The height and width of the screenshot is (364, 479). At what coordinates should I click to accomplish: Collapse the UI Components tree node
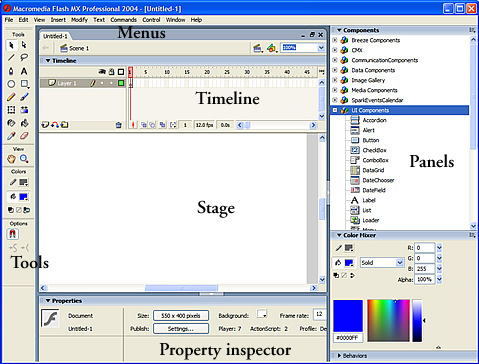335,110
